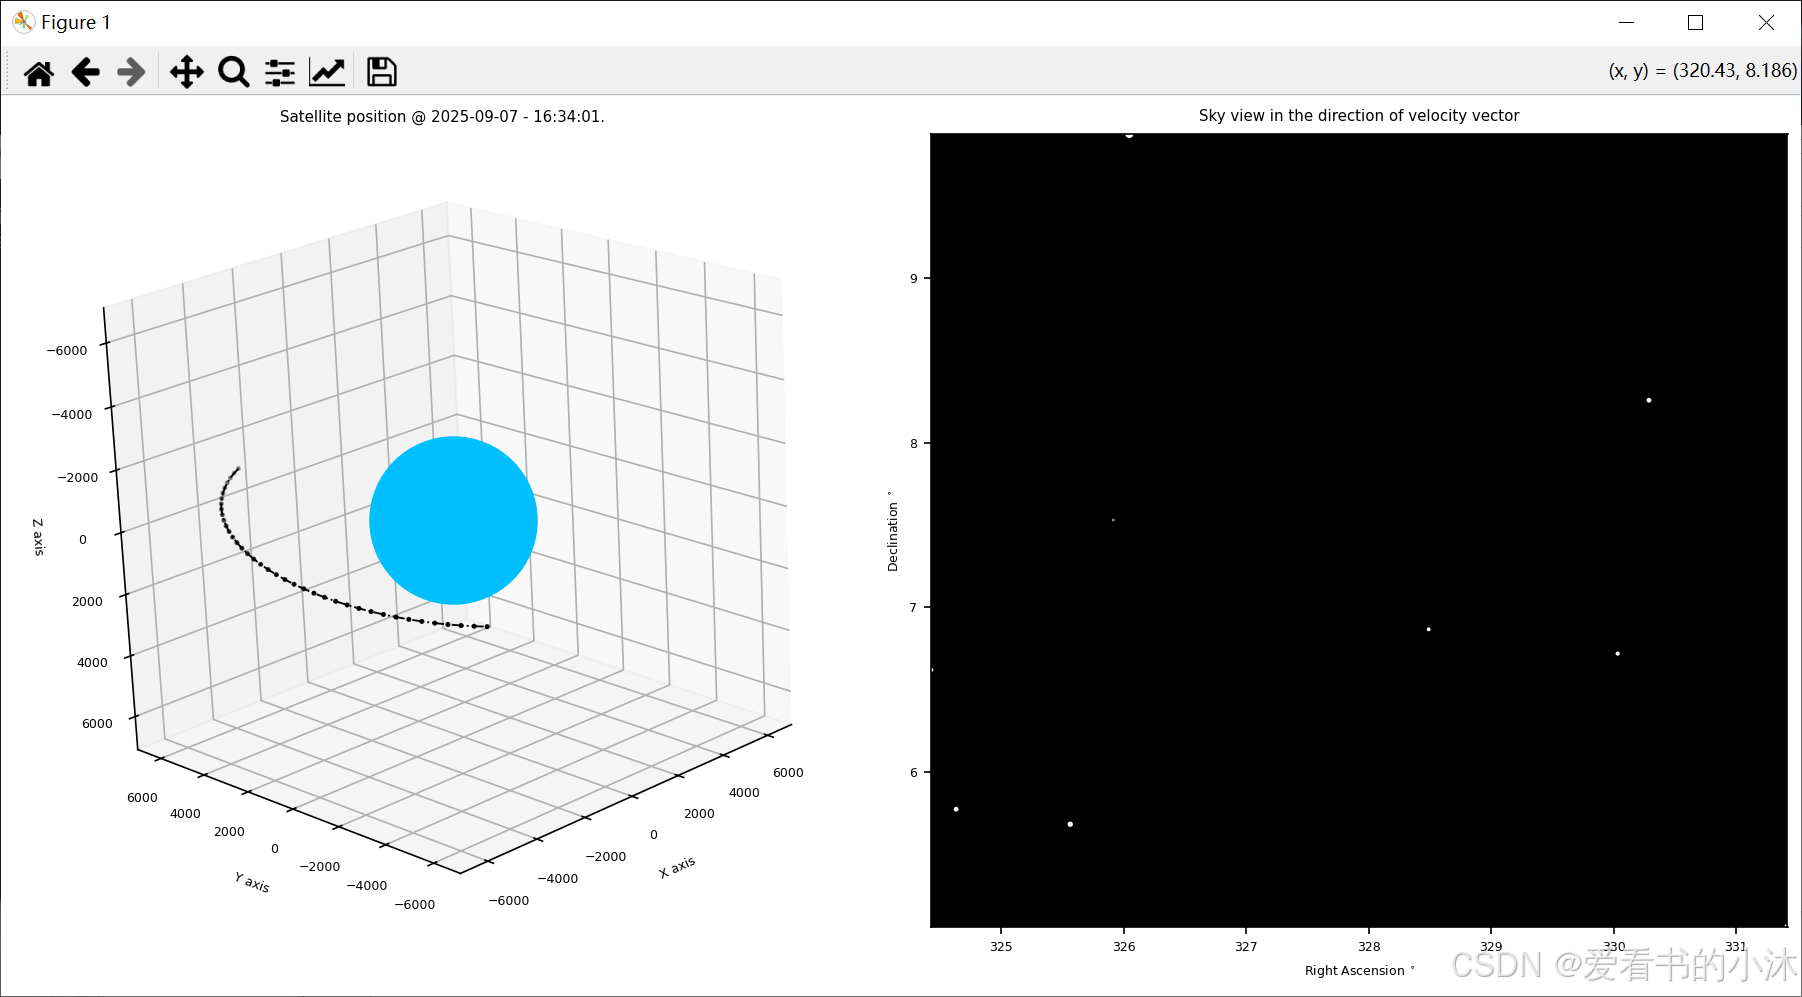Viewport: 1802px width, 997px height.
Task: Click the Sky view velocity vector title
Action: tap(1358, 114)
